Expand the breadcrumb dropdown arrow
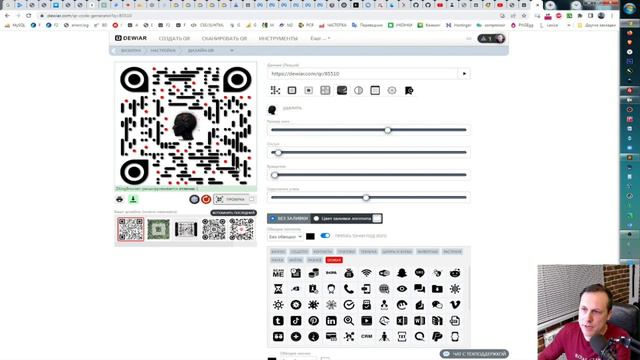This screenshot has height=360, width=640. tap(231, 51)
